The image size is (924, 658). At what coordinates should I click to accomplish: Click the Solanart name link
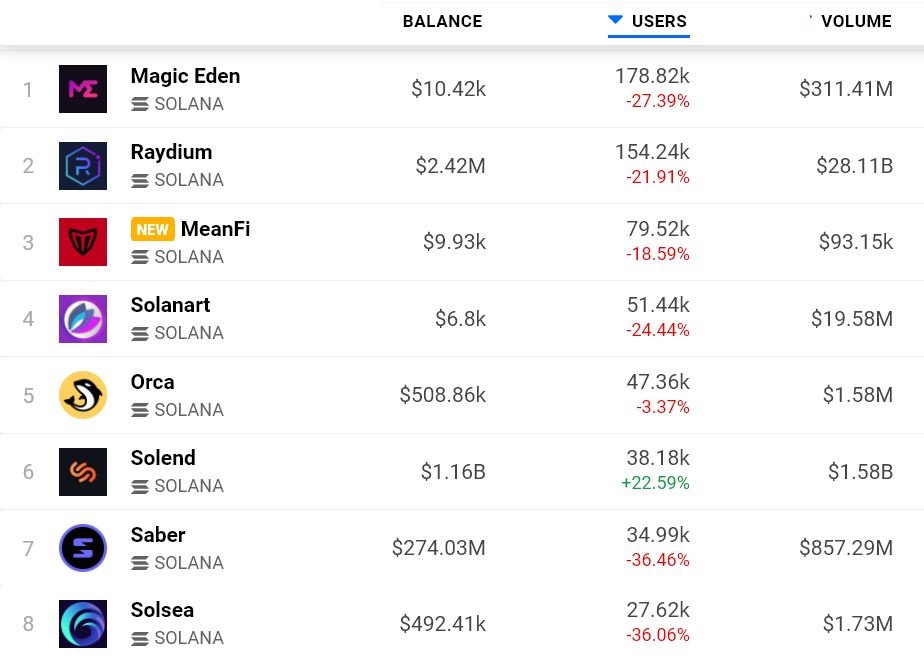[x=170, y=305]
